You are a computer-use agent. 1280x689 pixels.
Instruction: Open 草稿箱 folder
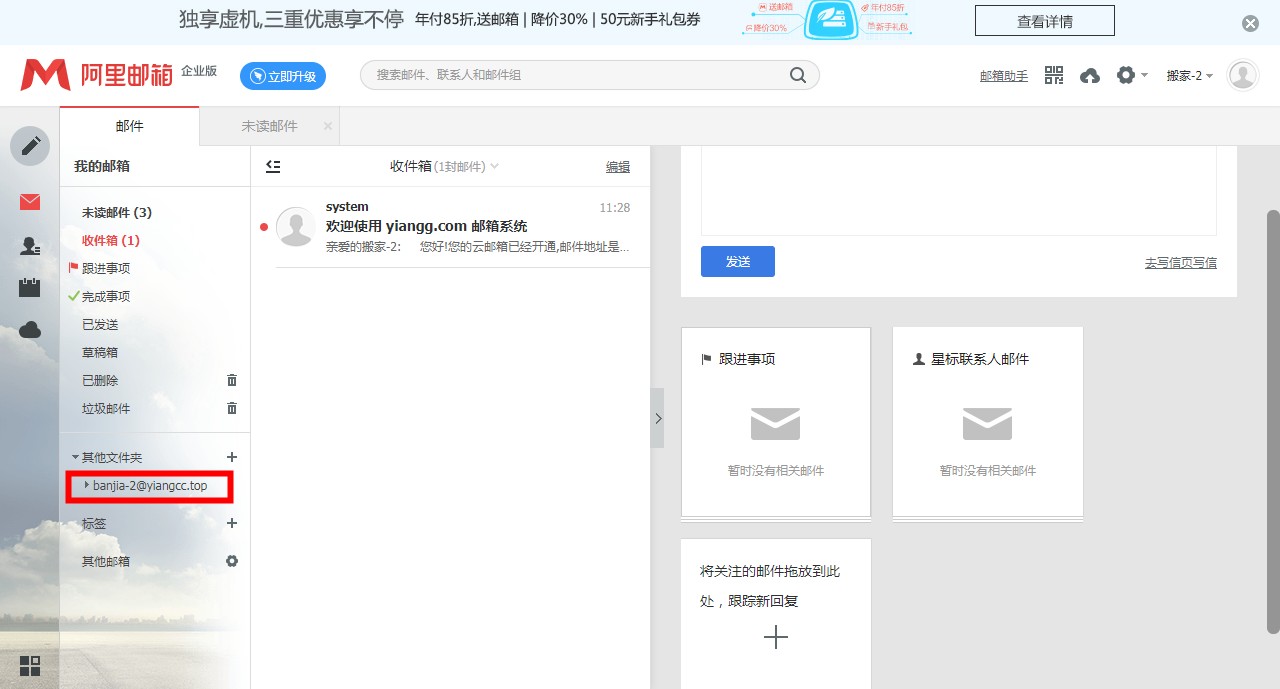click(100, 352)
